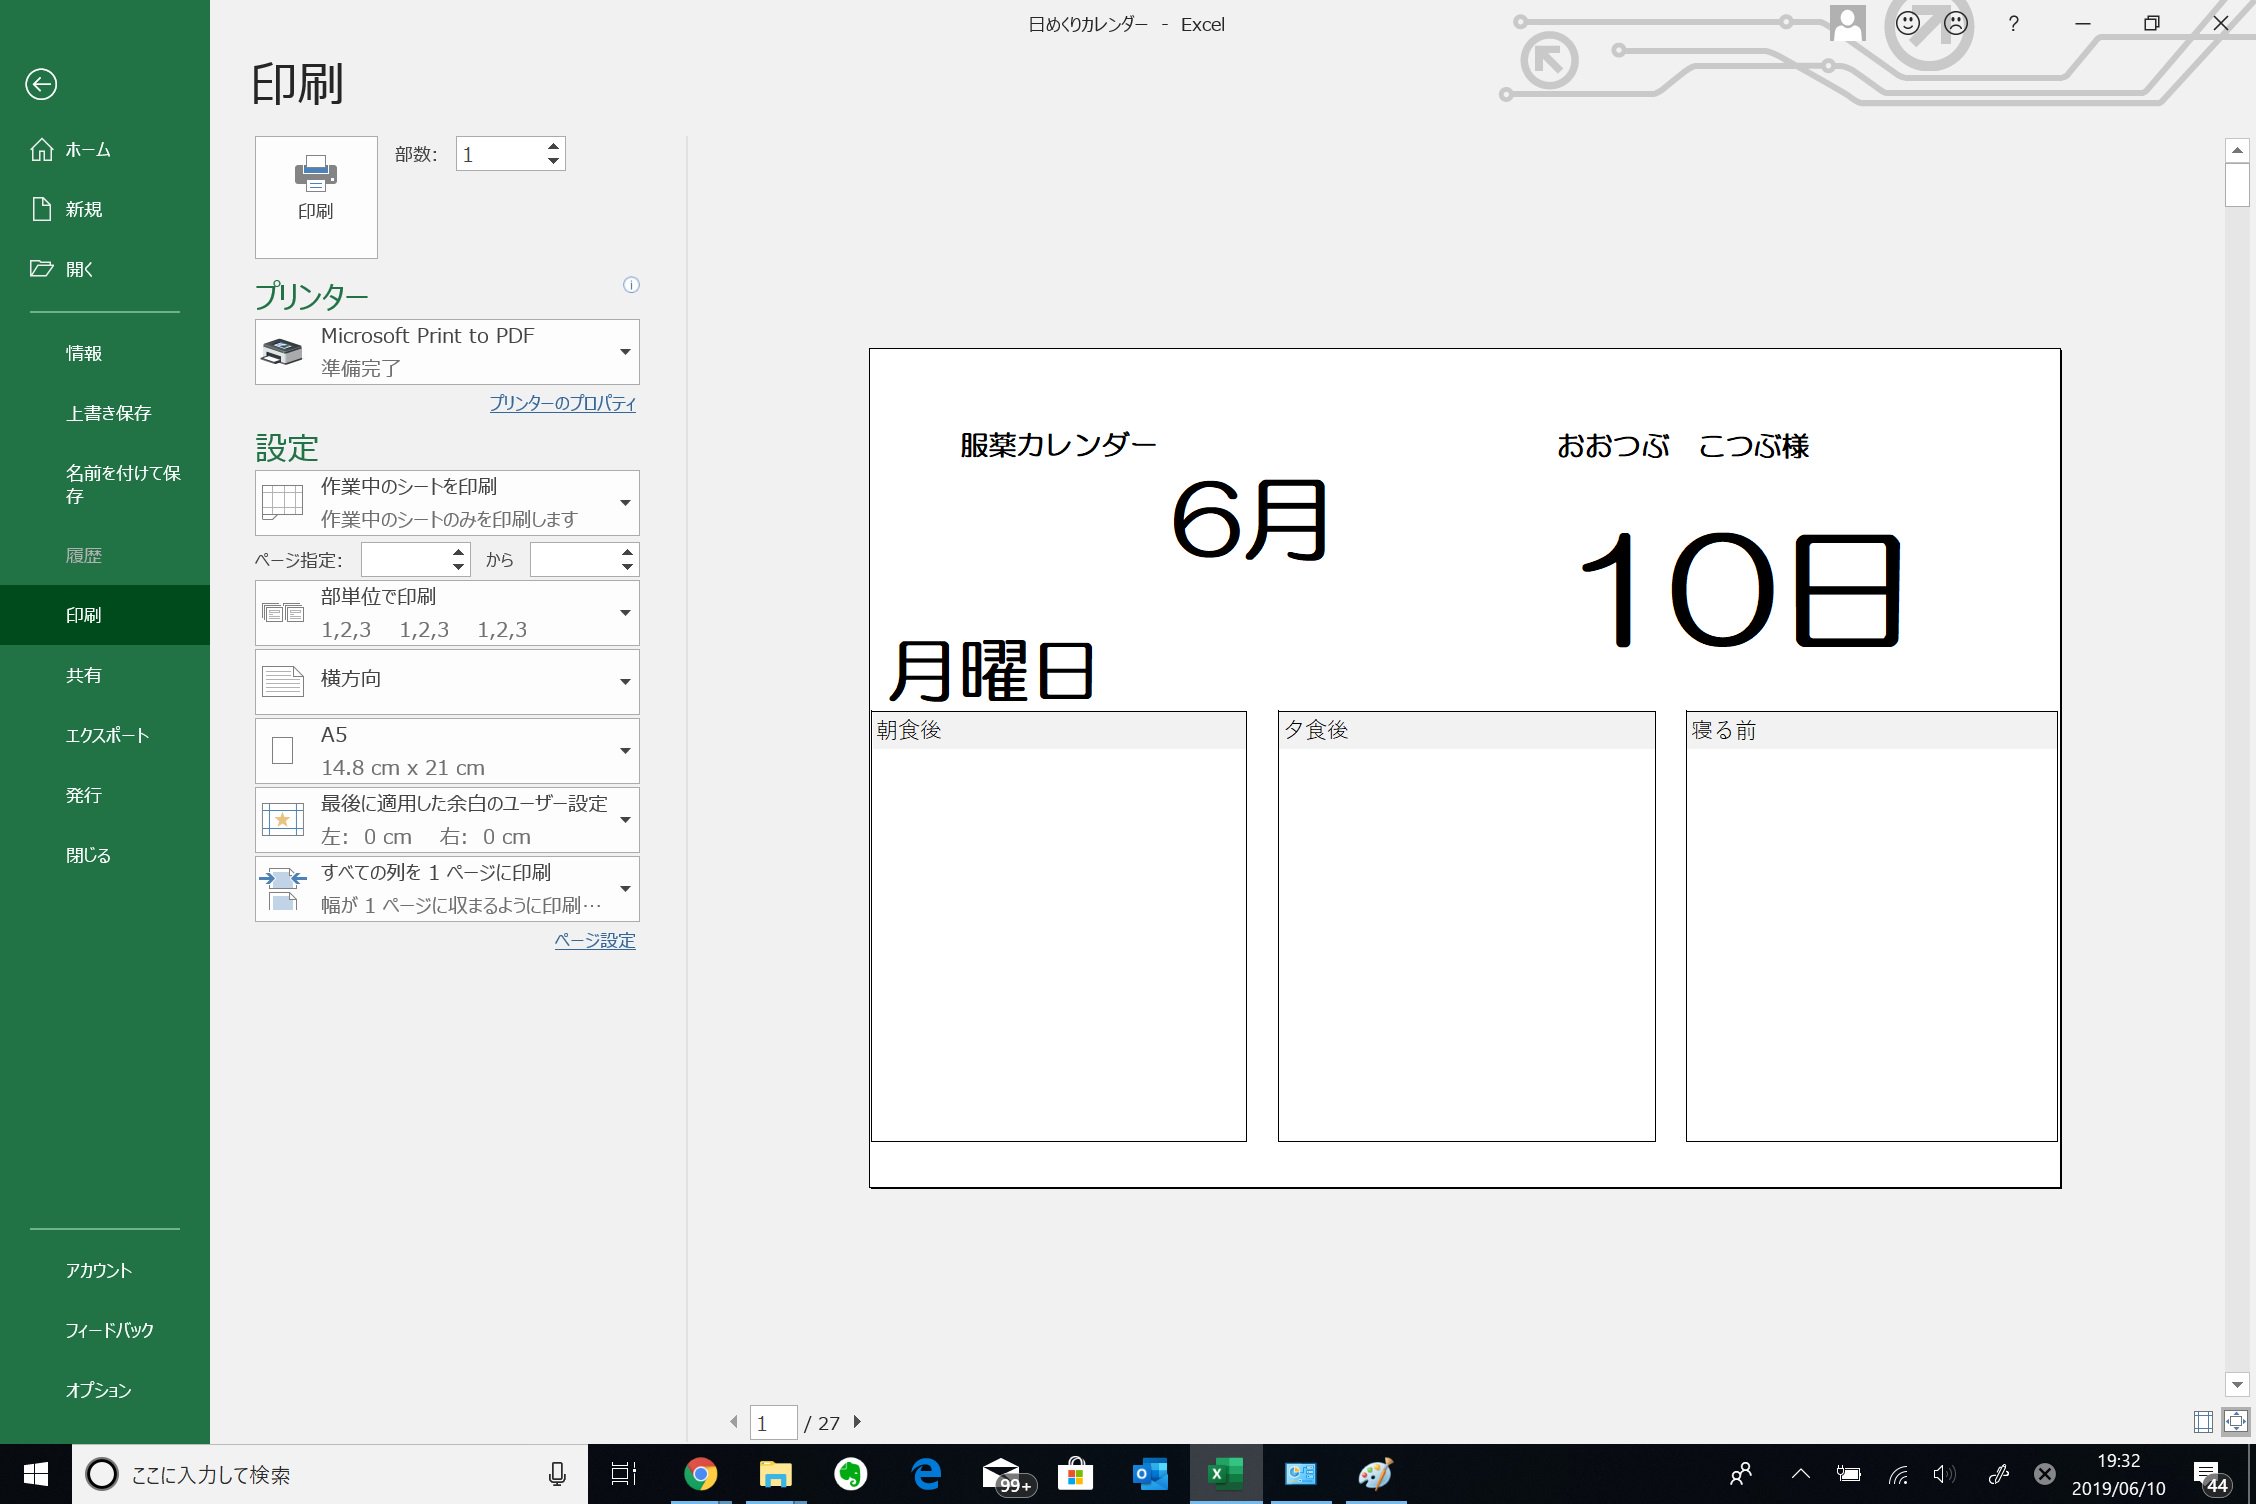Select the 印刷 sidebar item
Screen dimensions: 2256x1504
pos(105,615)
